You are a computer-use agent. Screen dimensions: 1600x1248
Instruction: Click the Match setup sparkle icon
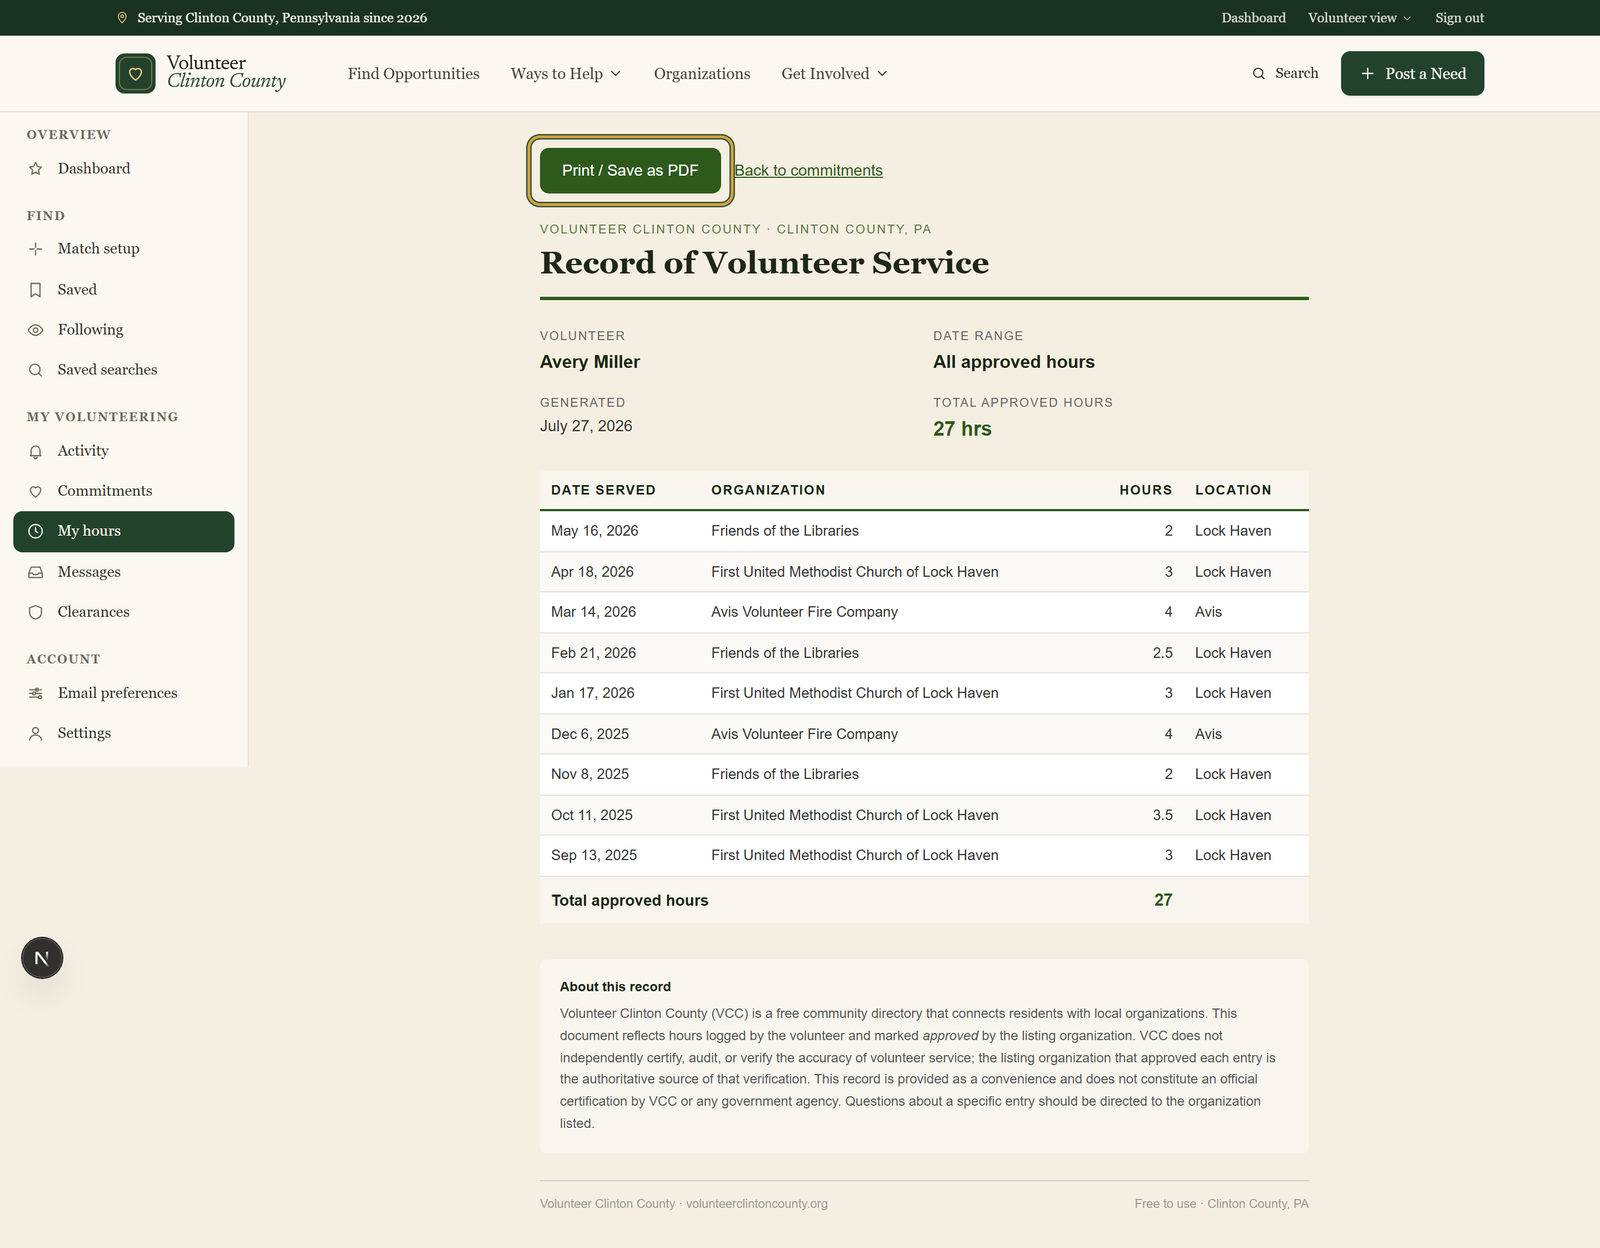[36, 249]
